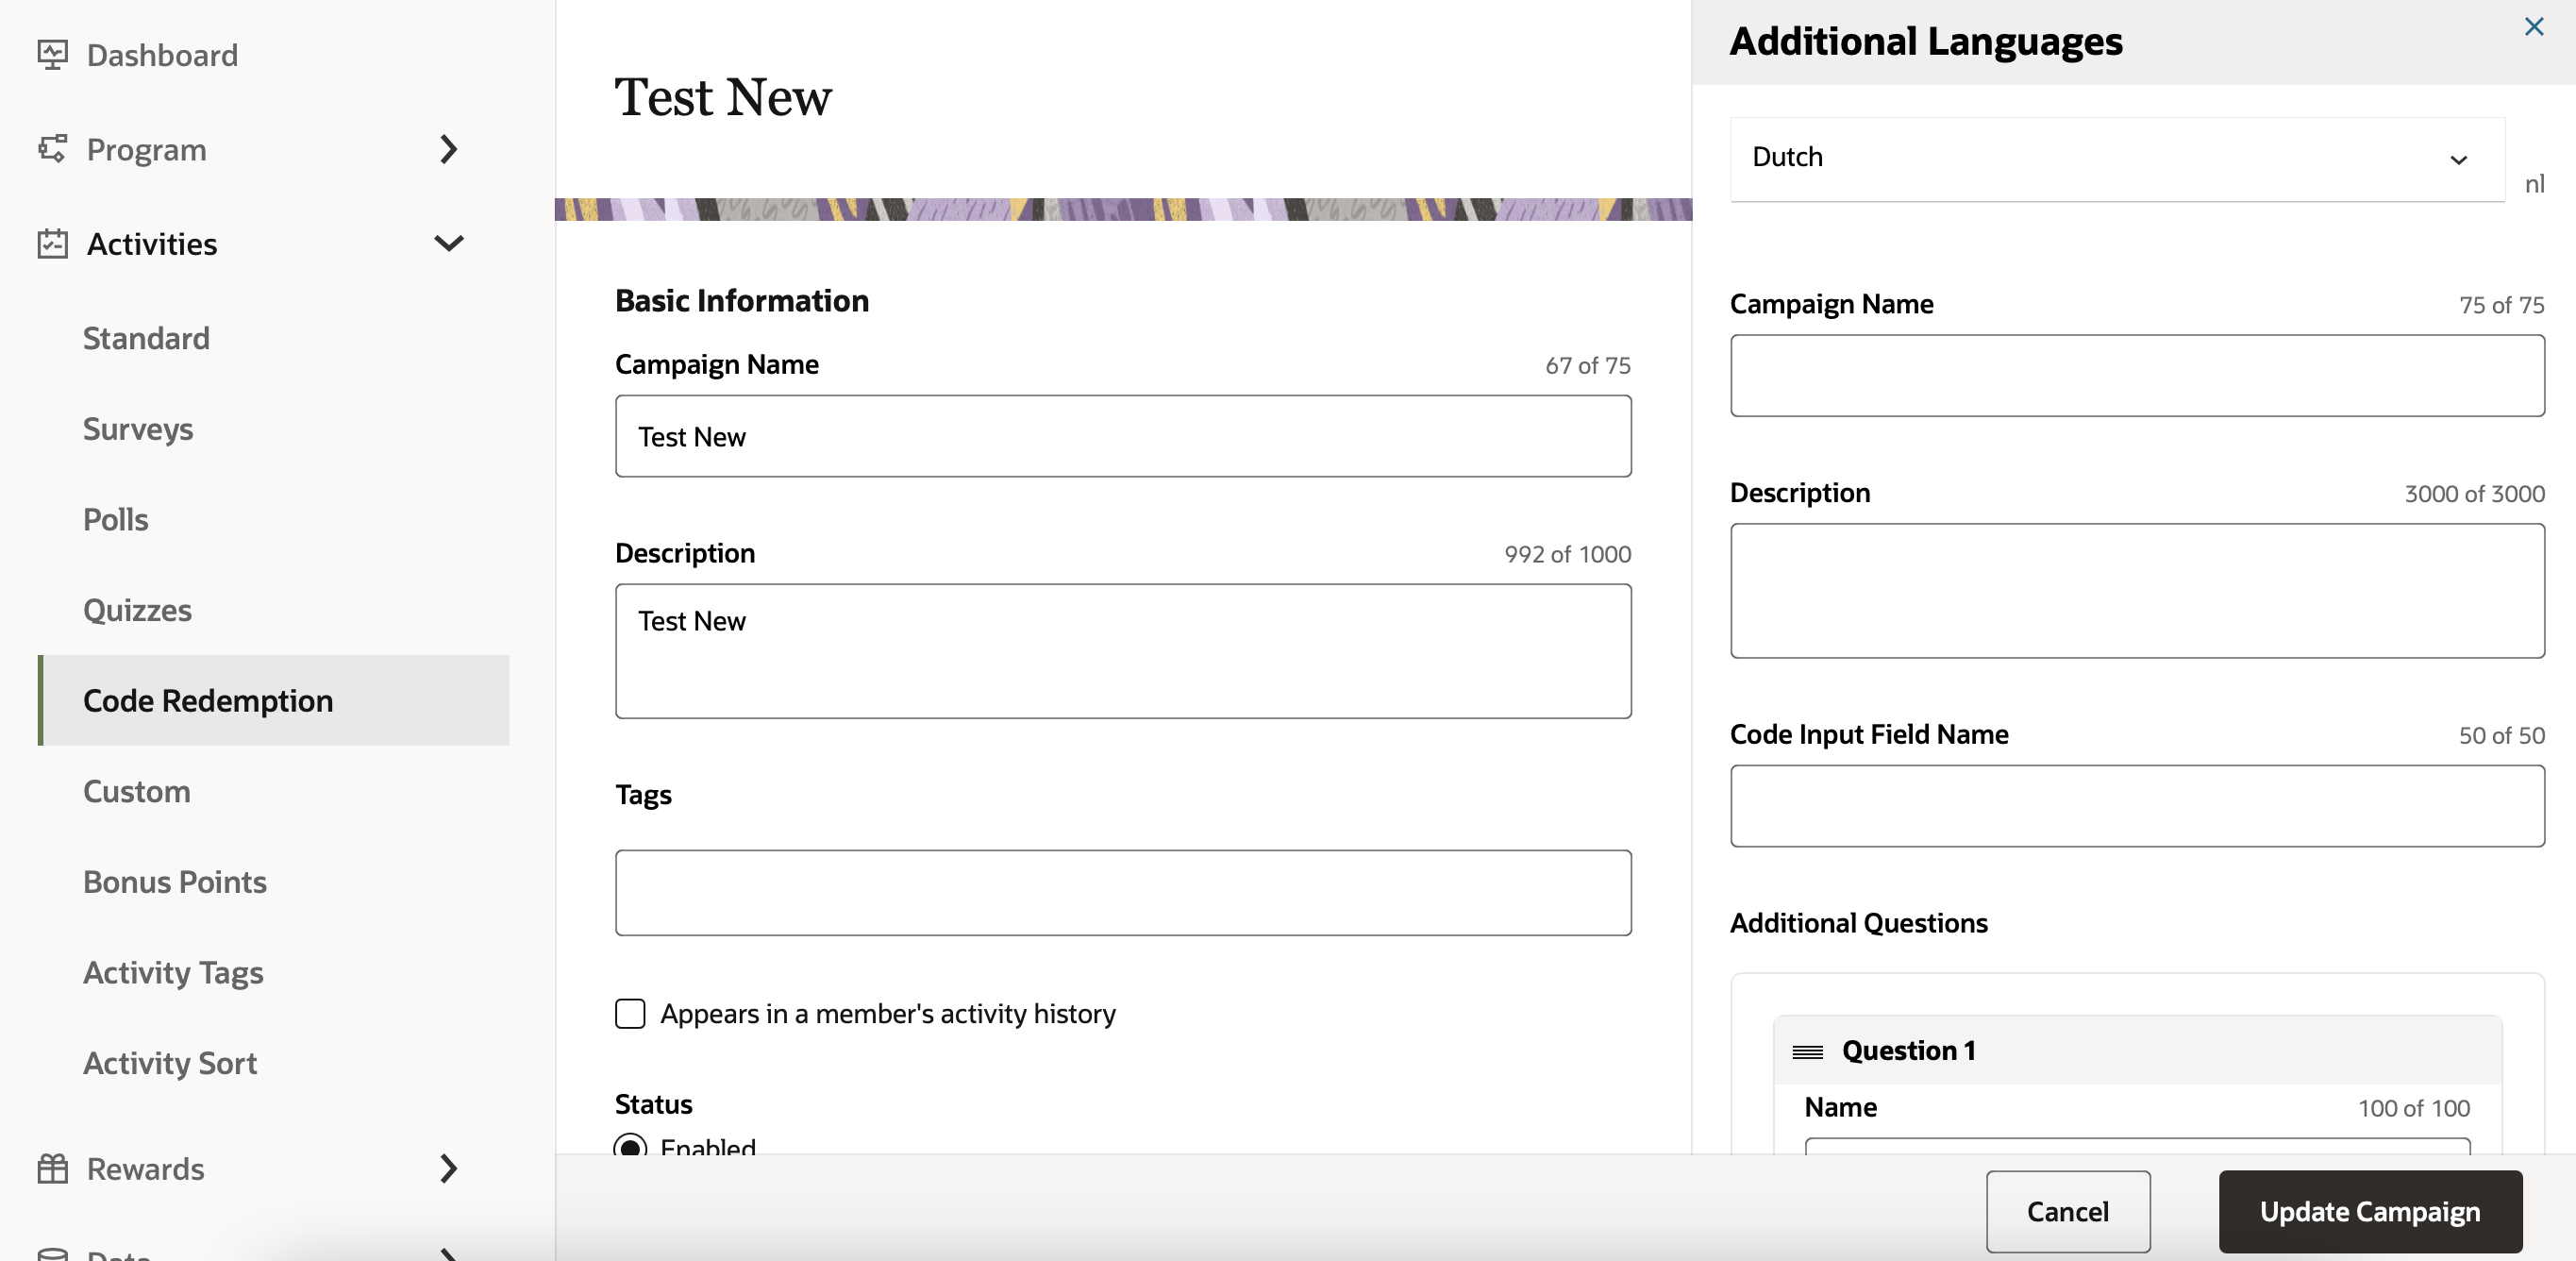Open the Dutch language dropdown

2116,158
